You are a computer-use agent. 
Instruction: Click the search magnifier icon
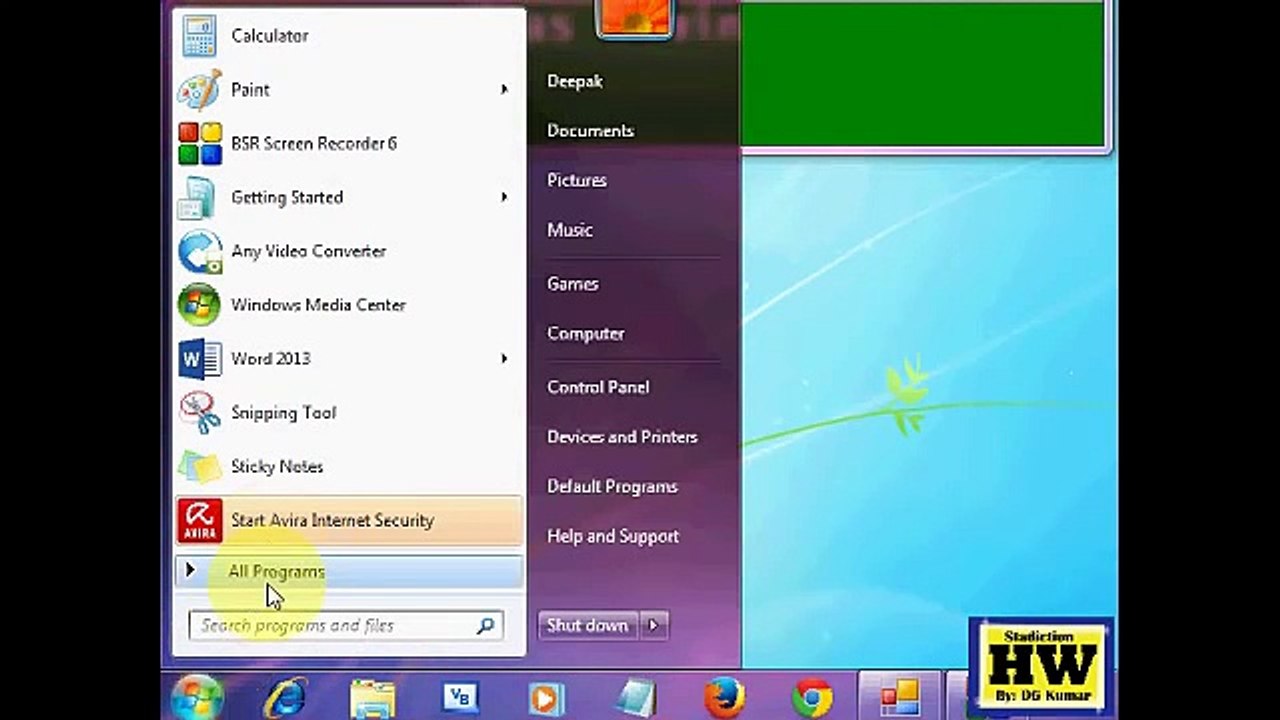pyautogui.click(x=485, y=626)
